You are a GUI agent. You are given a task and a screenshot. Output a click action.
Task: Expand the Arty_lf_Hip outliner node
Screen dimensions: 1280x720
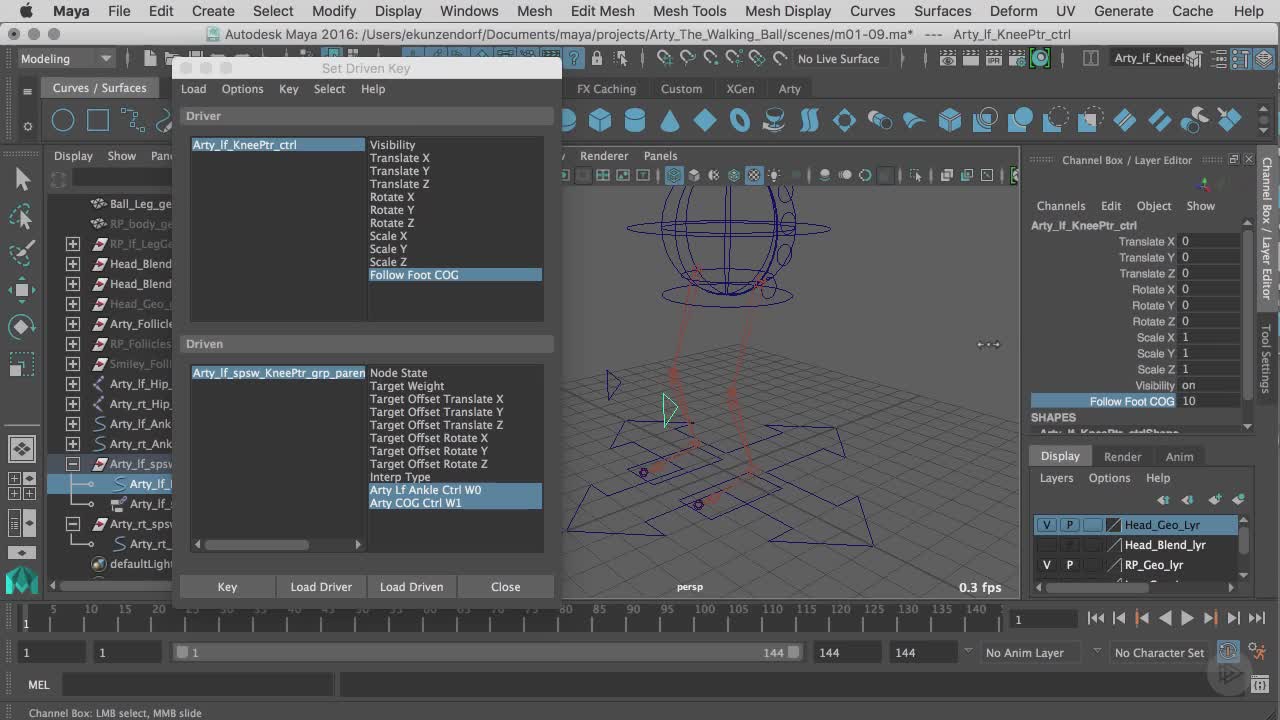73,384
